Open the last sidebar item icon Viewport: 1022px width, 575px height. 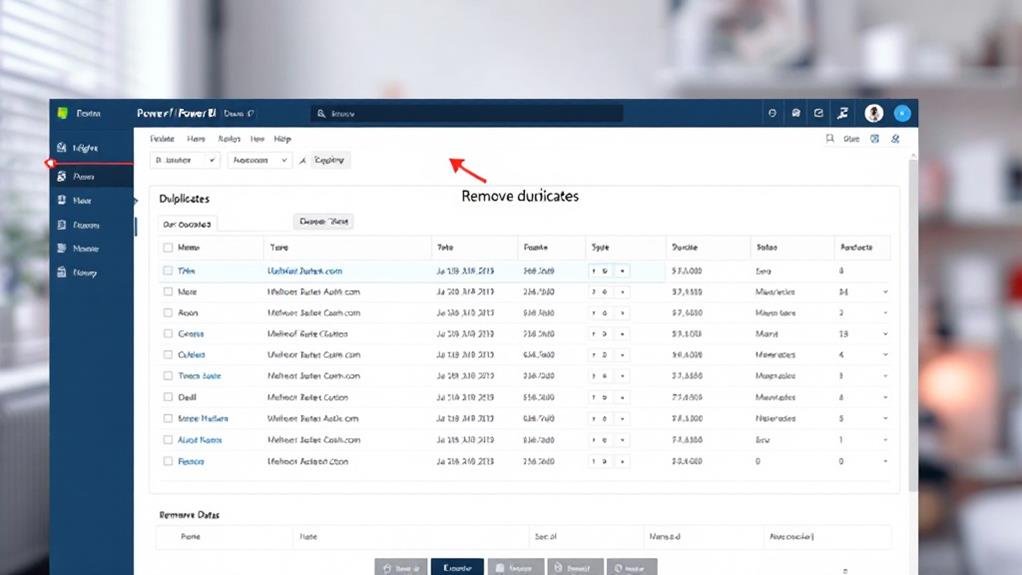pyautogui.click(x=62, y=273)
